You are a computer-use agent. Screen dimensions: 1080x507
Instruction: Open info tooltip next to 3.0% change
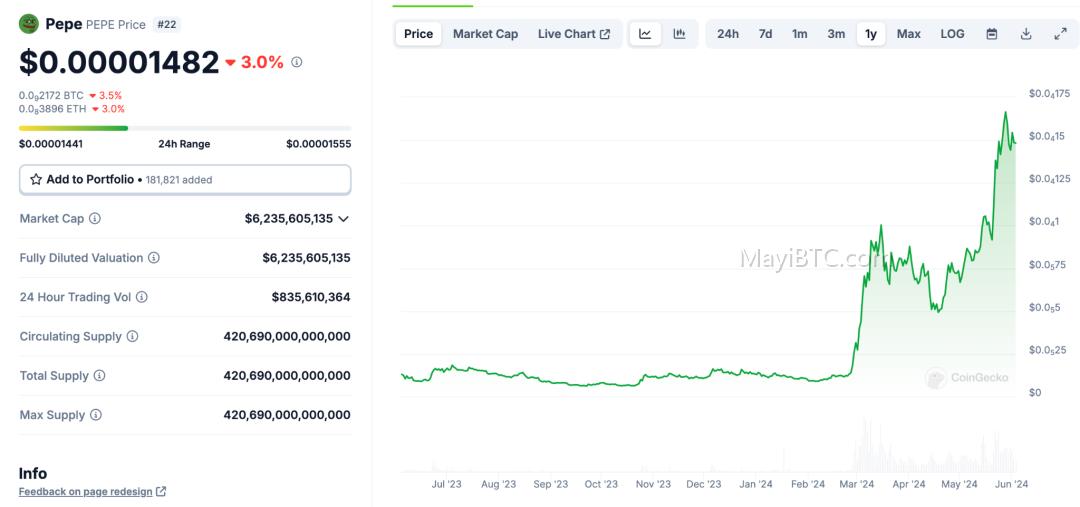[x=297, y=62]
